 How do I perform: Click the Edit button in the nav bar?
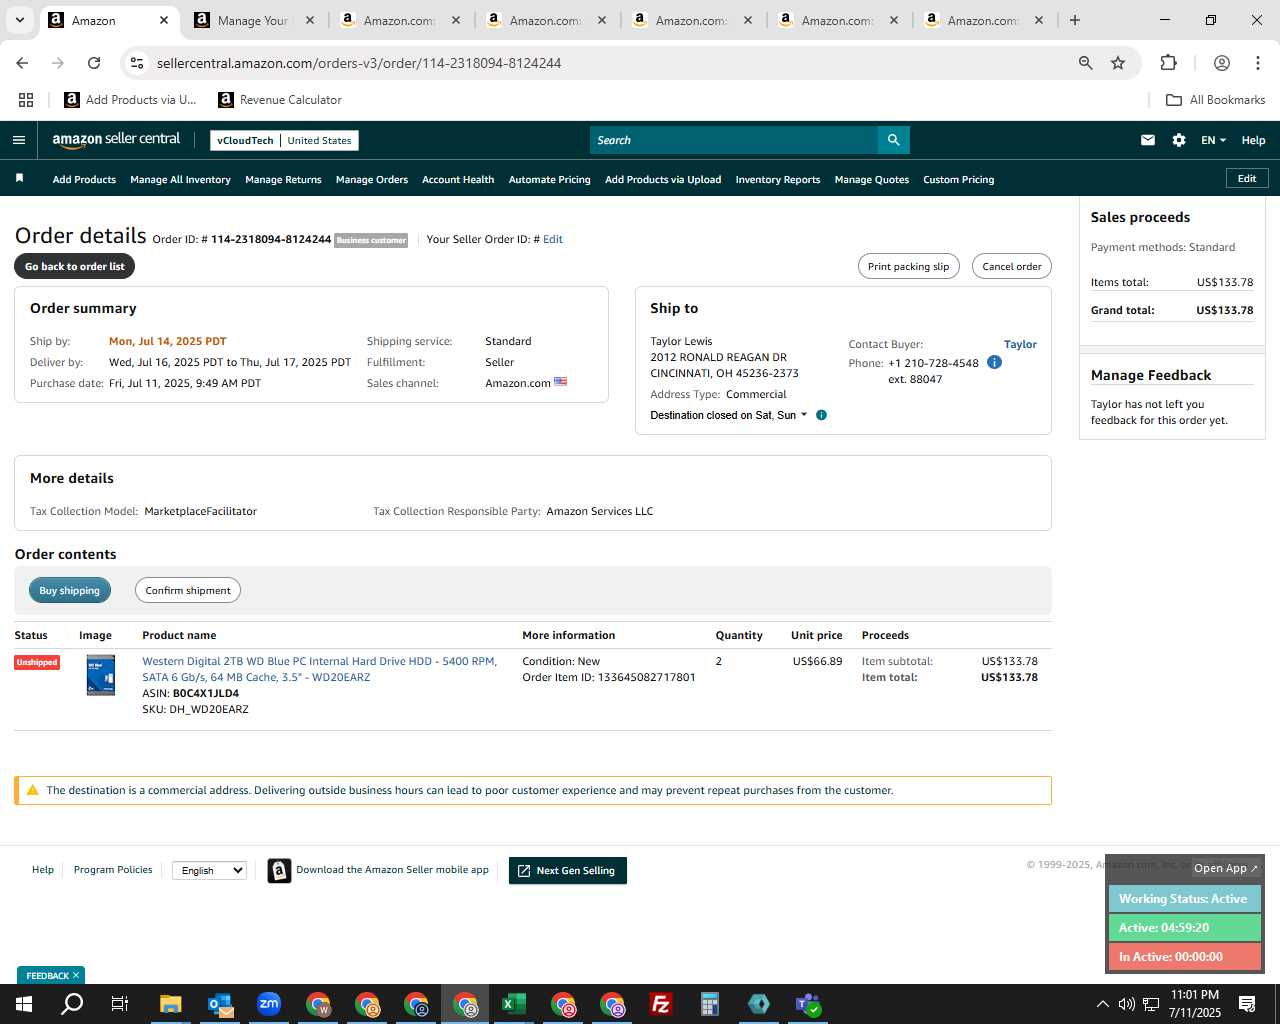(x=1247, y=178)
